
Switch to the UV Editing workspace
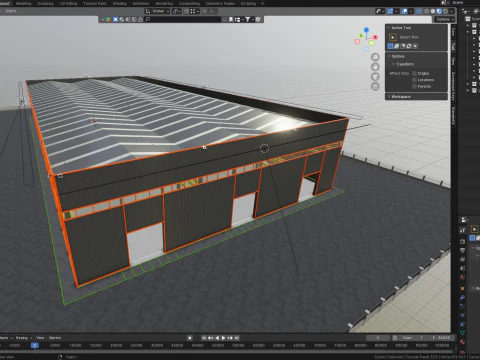[x=68, y=3]
